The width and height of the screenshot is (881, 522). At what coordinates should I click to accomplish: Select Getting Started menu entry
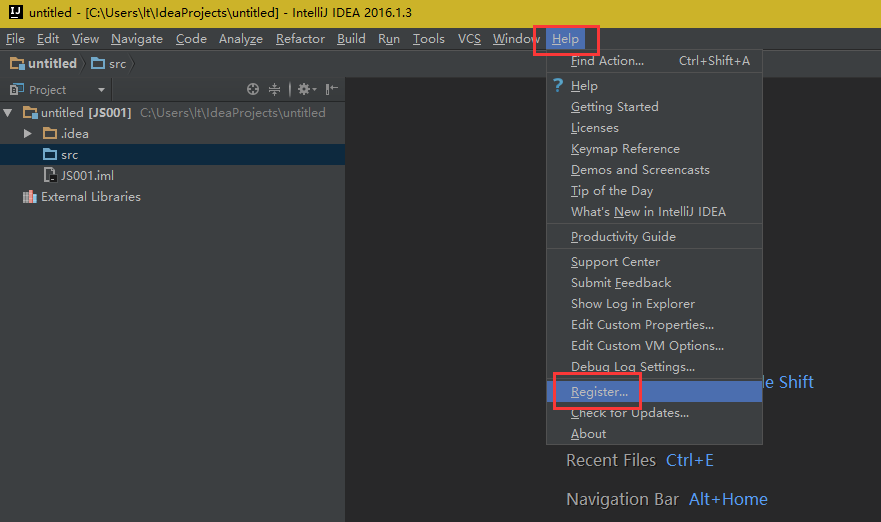[x=655, y=107]
